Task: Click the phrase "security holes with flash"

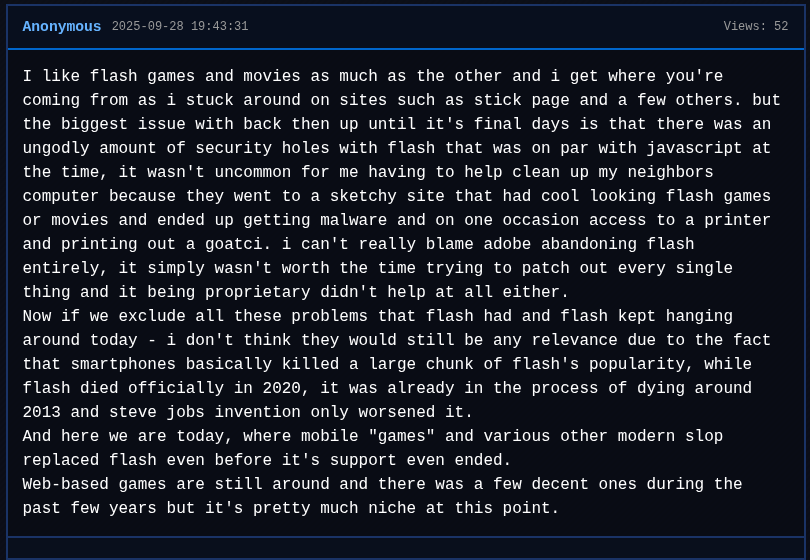Action: [x=316, y=149]
